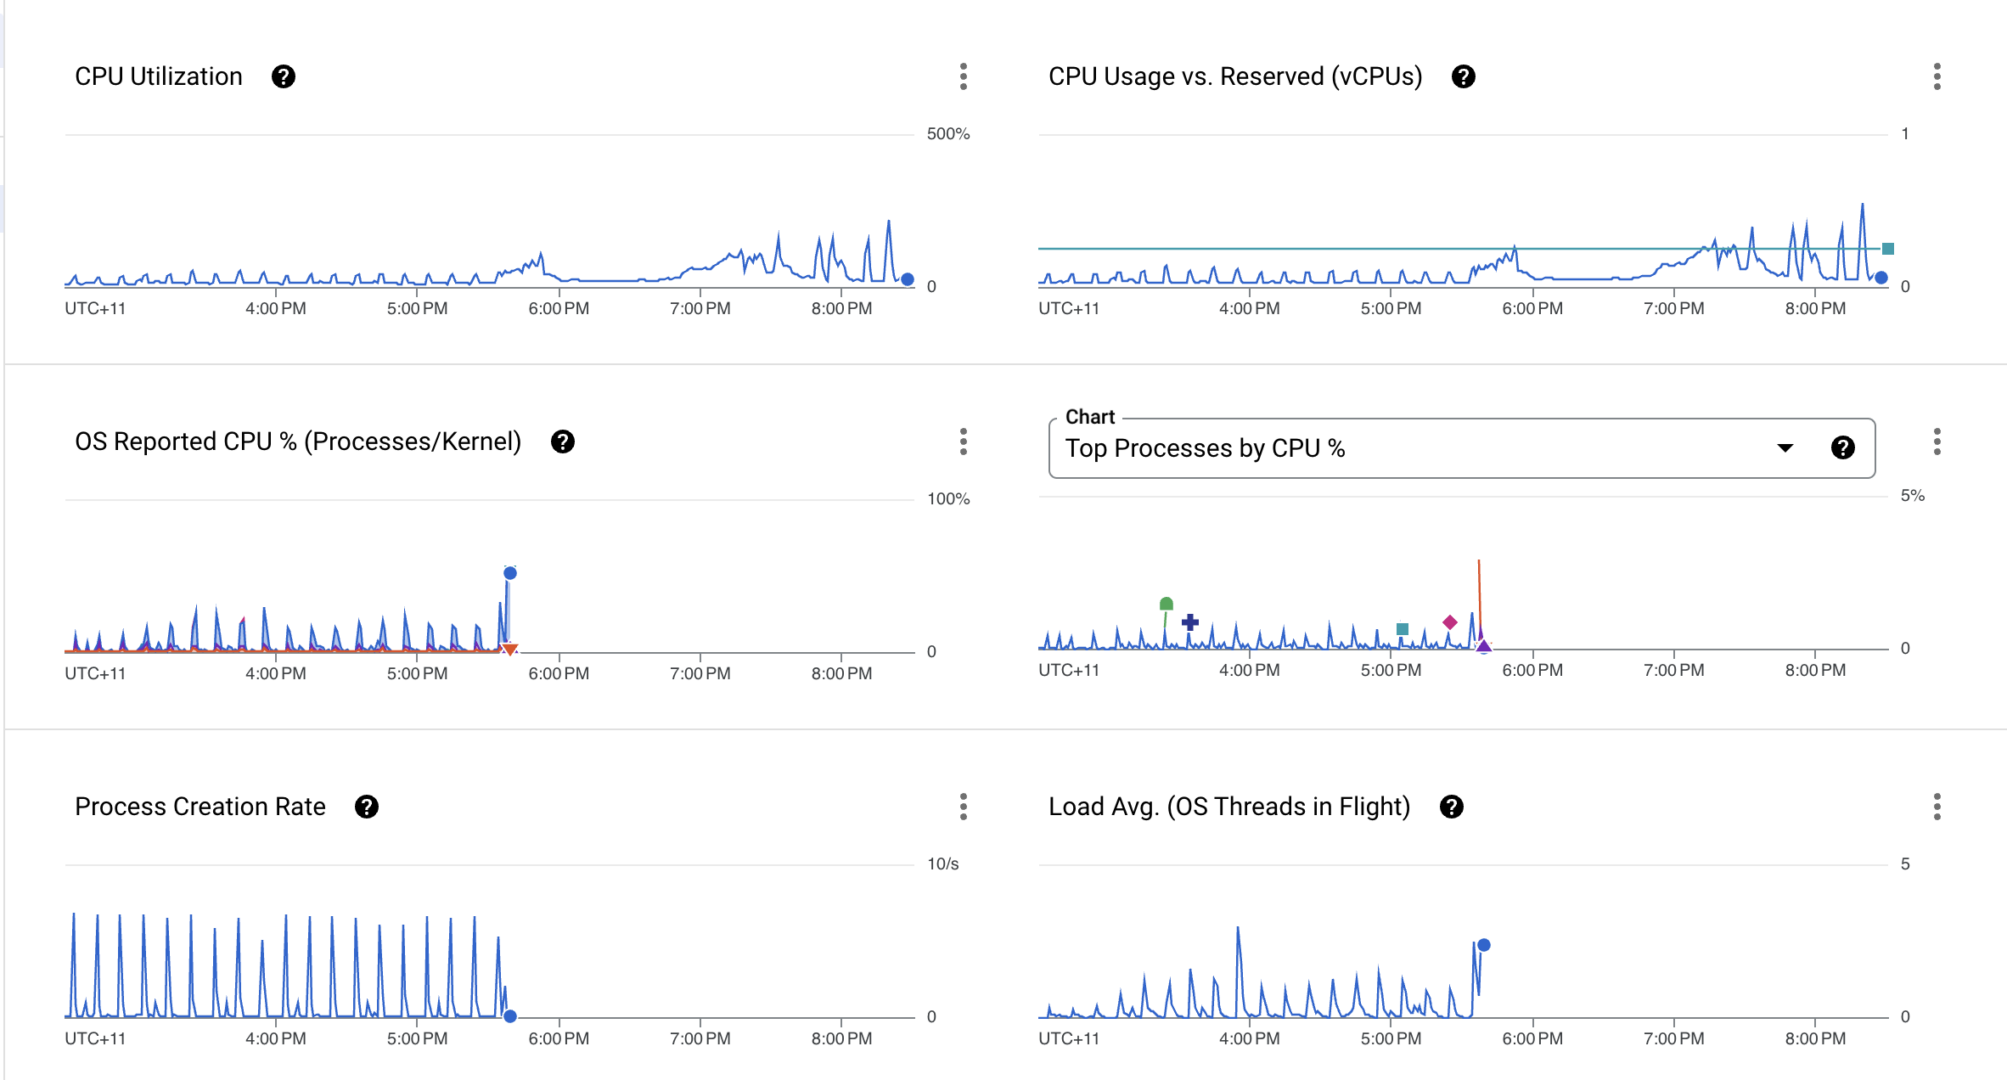Click teal square marker on reserved vCPUs line
This screenshot has width=2007, height=1080.
pyautogui.click(x=1888, y=249)
